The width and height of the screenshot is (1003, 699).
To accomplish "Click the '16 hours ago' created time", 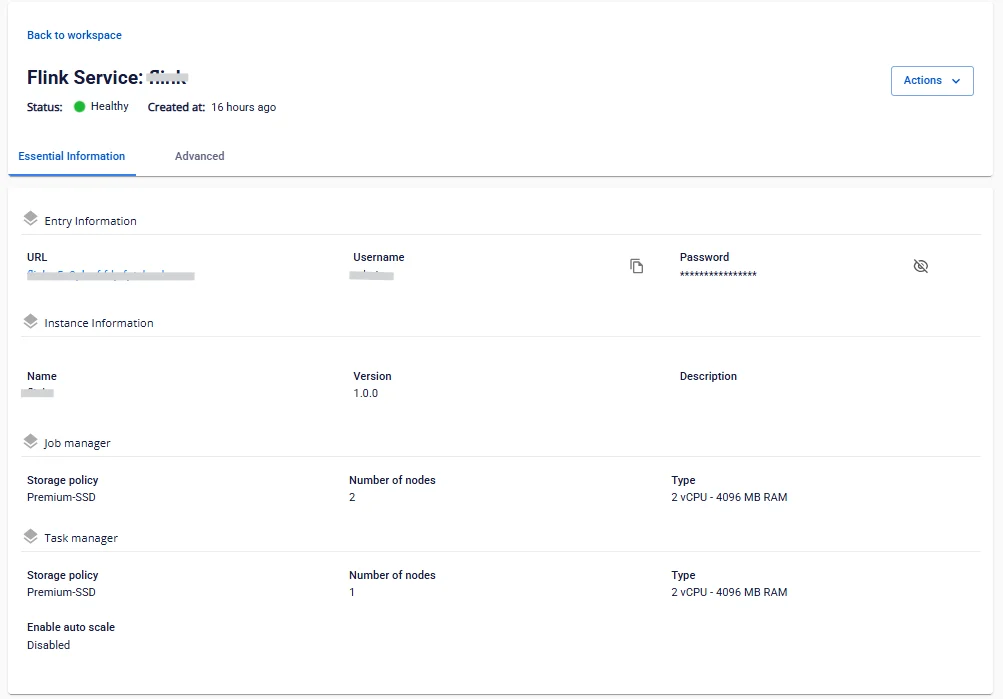I will click(244, 107).
